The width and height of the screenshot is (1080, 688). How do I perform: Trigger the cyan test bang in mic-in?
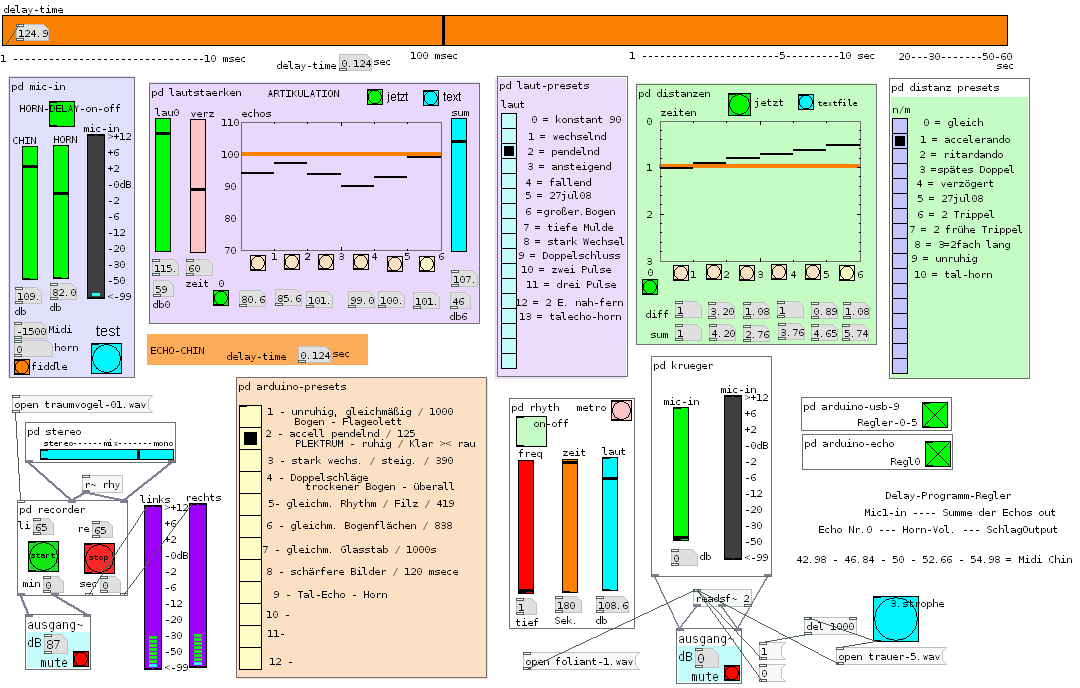[x=106, y=358]
